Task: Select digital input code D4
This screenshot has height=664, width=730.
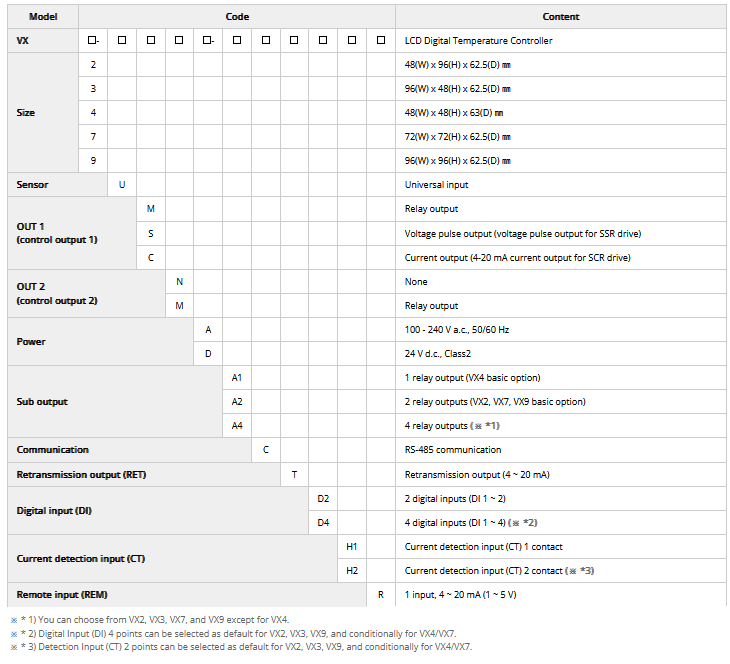Action: pos(323,522)
